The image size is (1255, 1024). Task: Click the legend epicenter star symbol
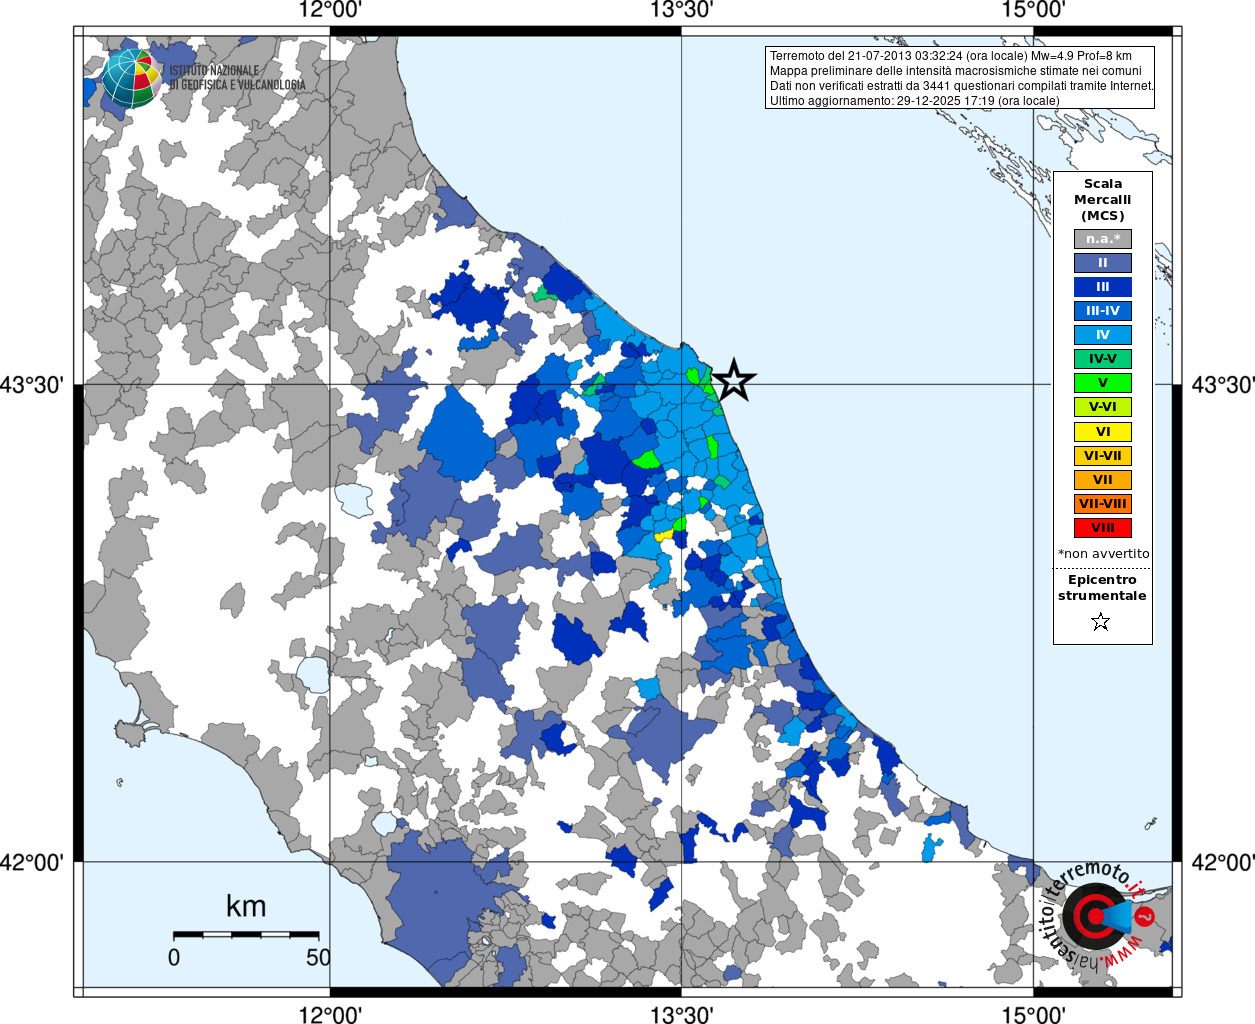click(x=1101, y=622)
